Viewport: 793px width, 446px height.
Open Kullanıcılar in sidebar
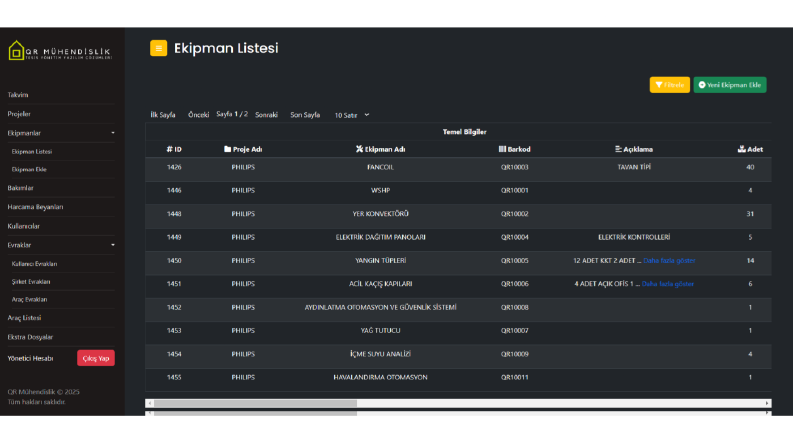23,226
